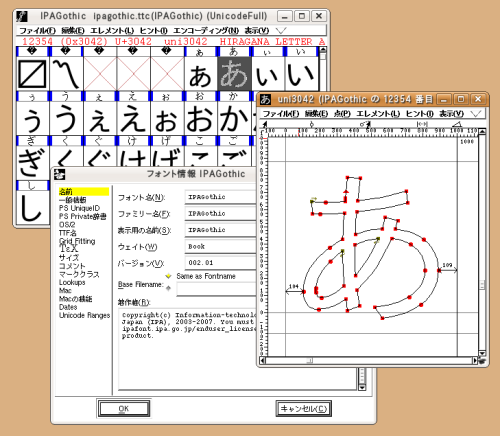Image resolution: width=500 pixels, height=436 pixels.
Task: Select the Same as Fontname radio option
Action: 169,276
